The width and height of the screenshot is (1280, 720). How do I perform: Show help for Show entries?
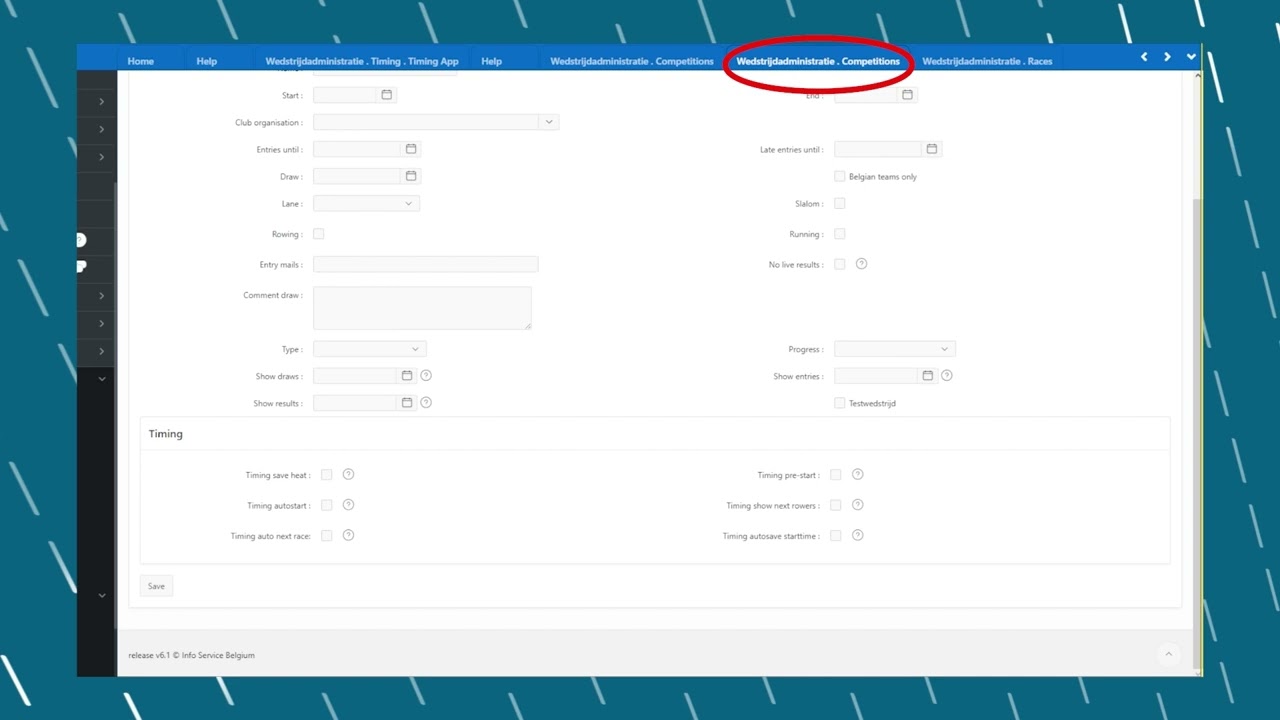(x=947, y=376)
